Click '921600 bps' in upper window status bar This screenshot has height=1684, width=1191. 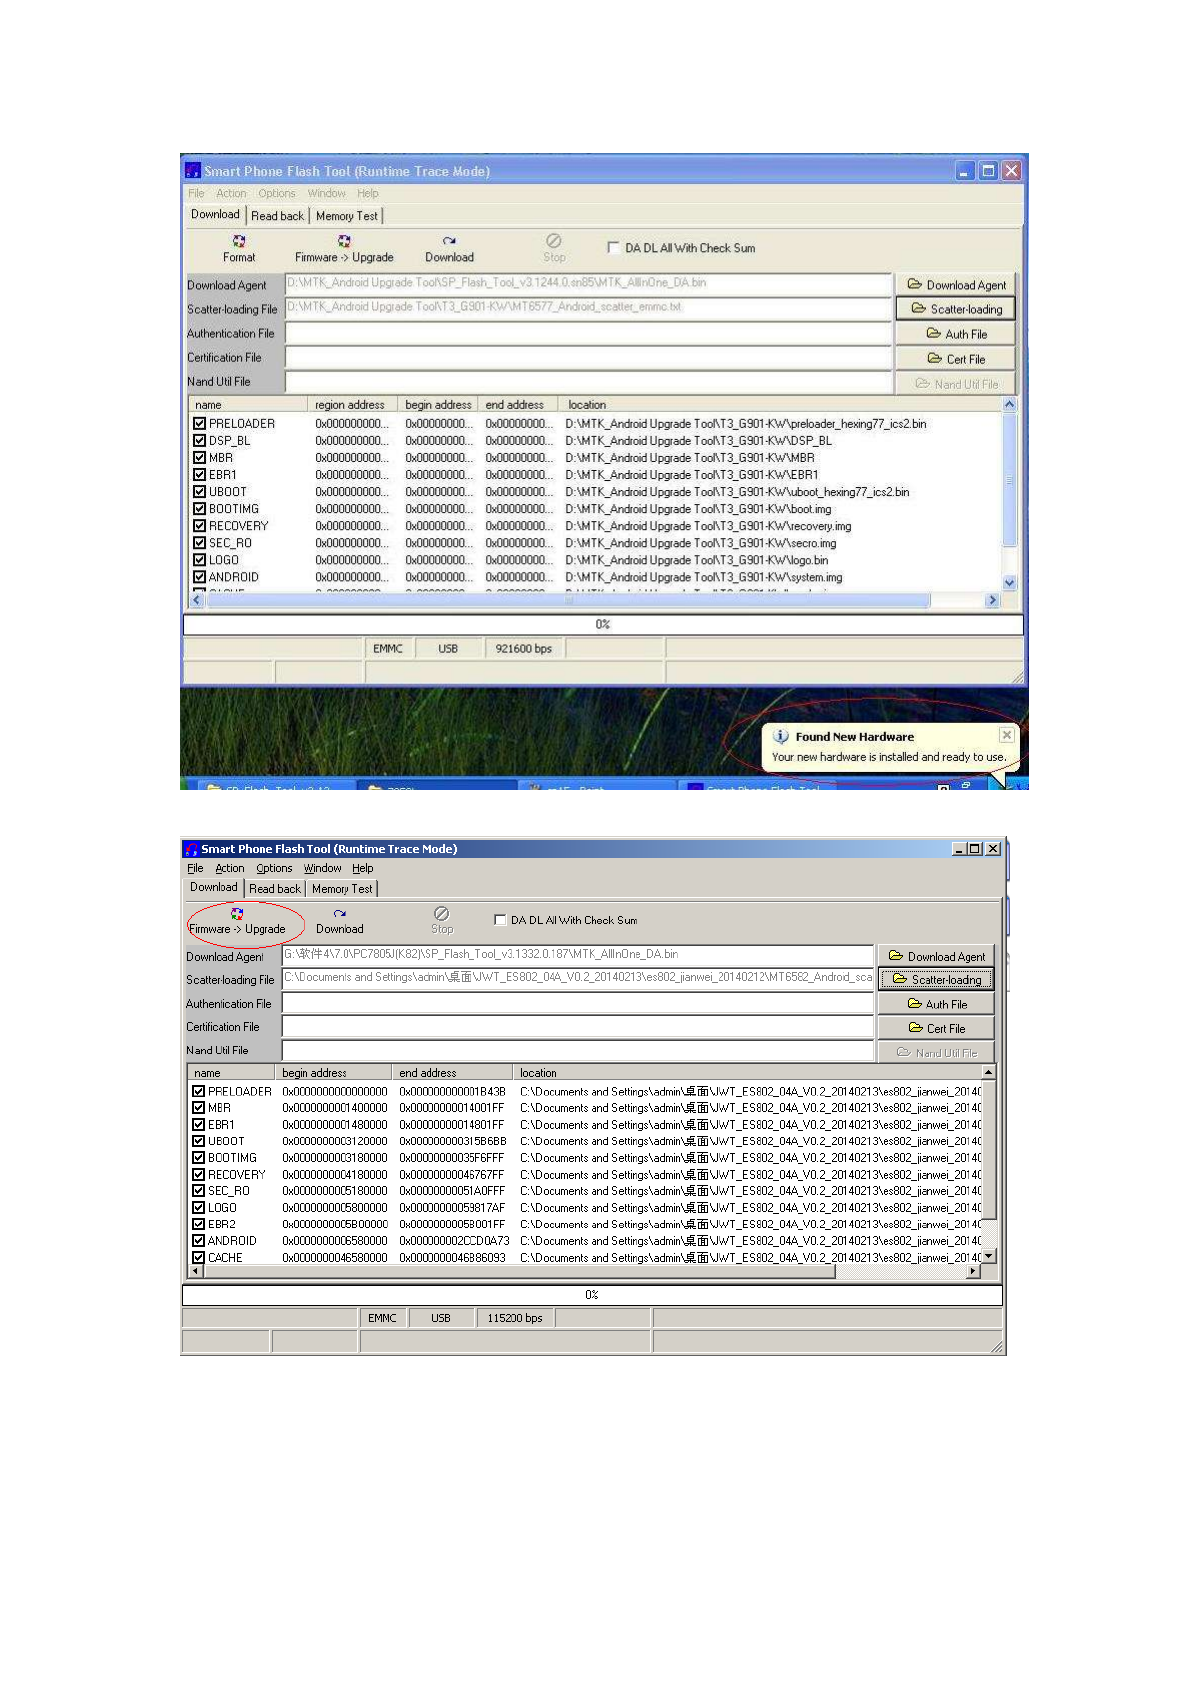click(x=524, y=649)
